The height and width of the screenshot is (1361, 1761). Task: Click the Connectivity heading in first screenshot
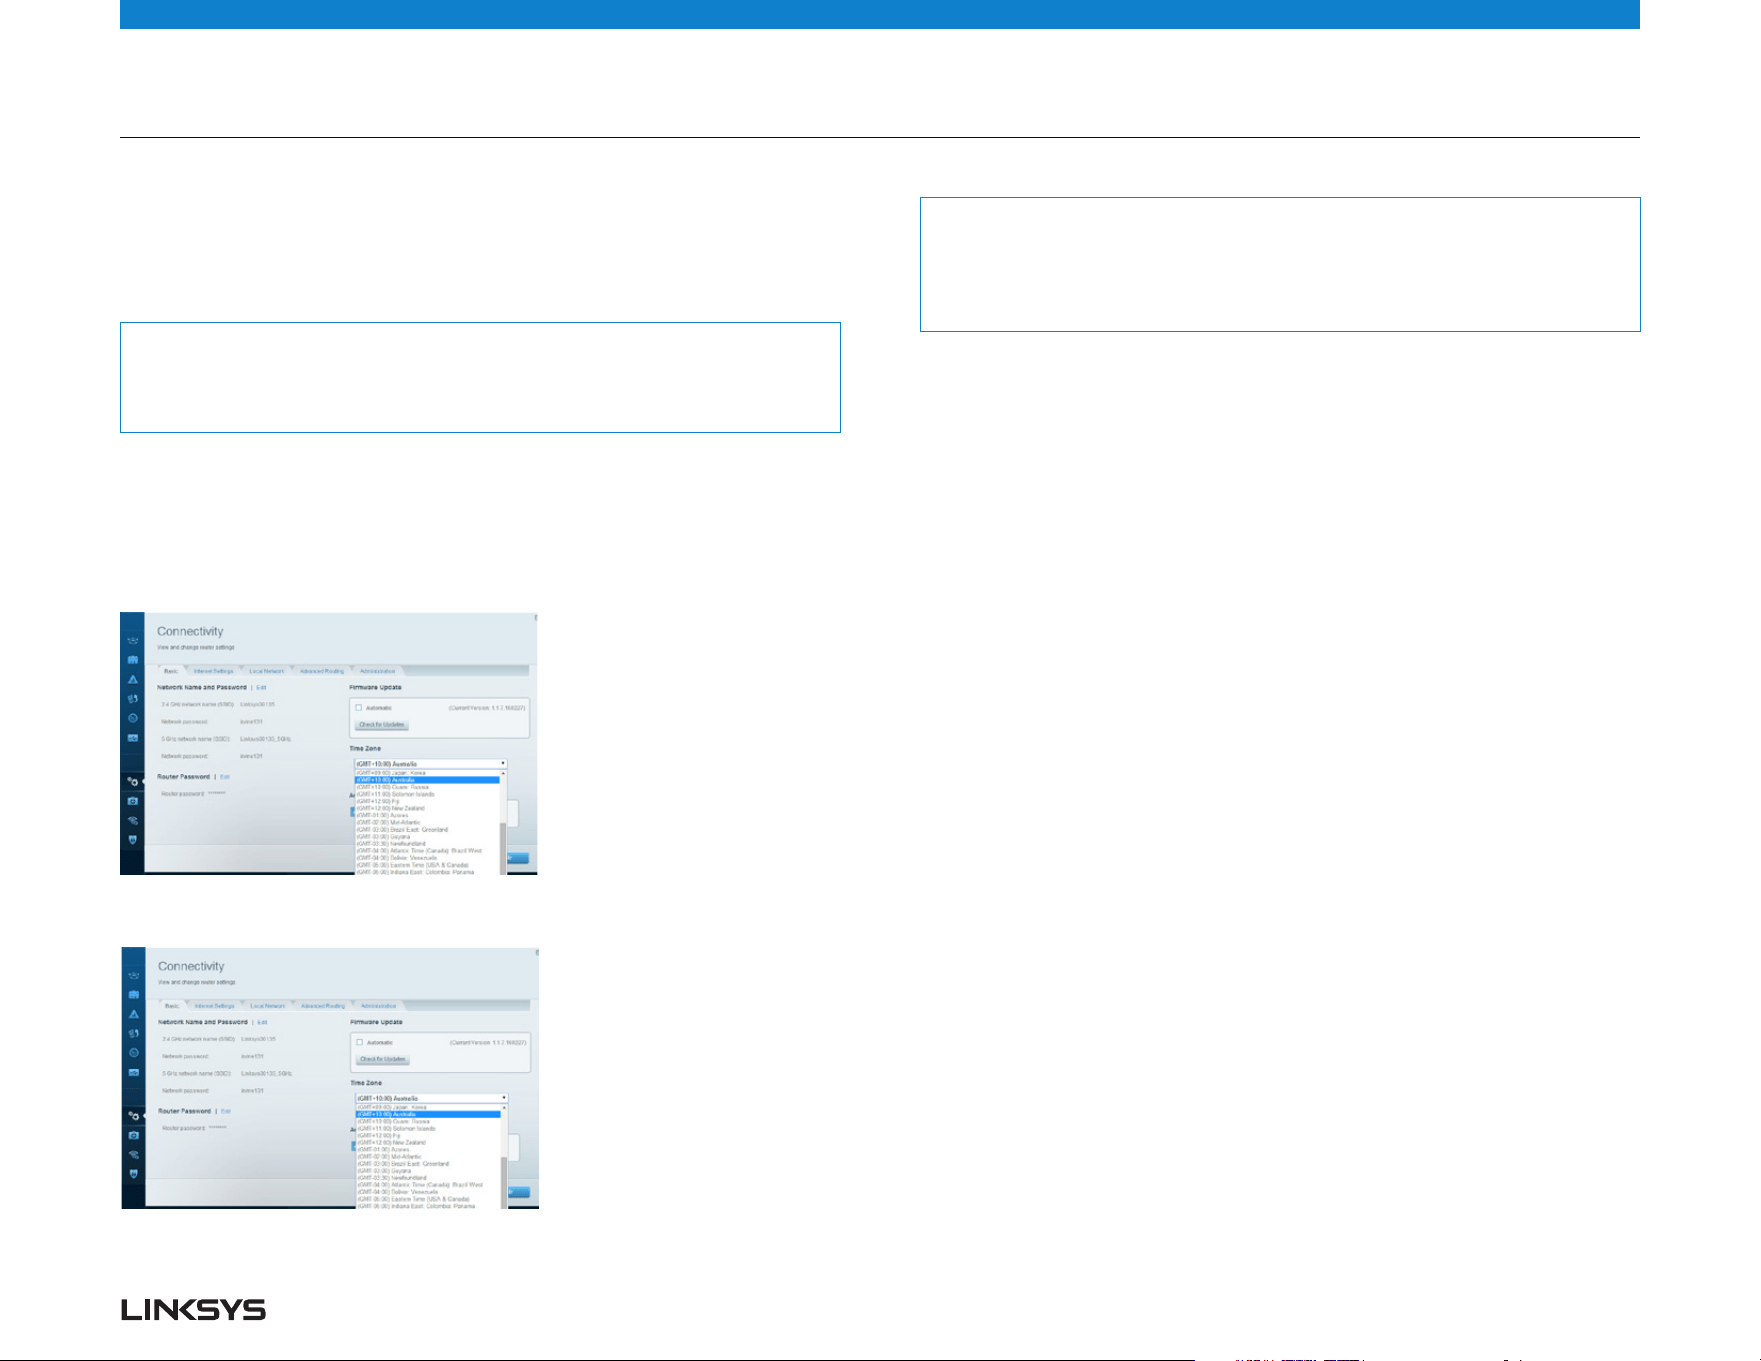tap(190, 631)
